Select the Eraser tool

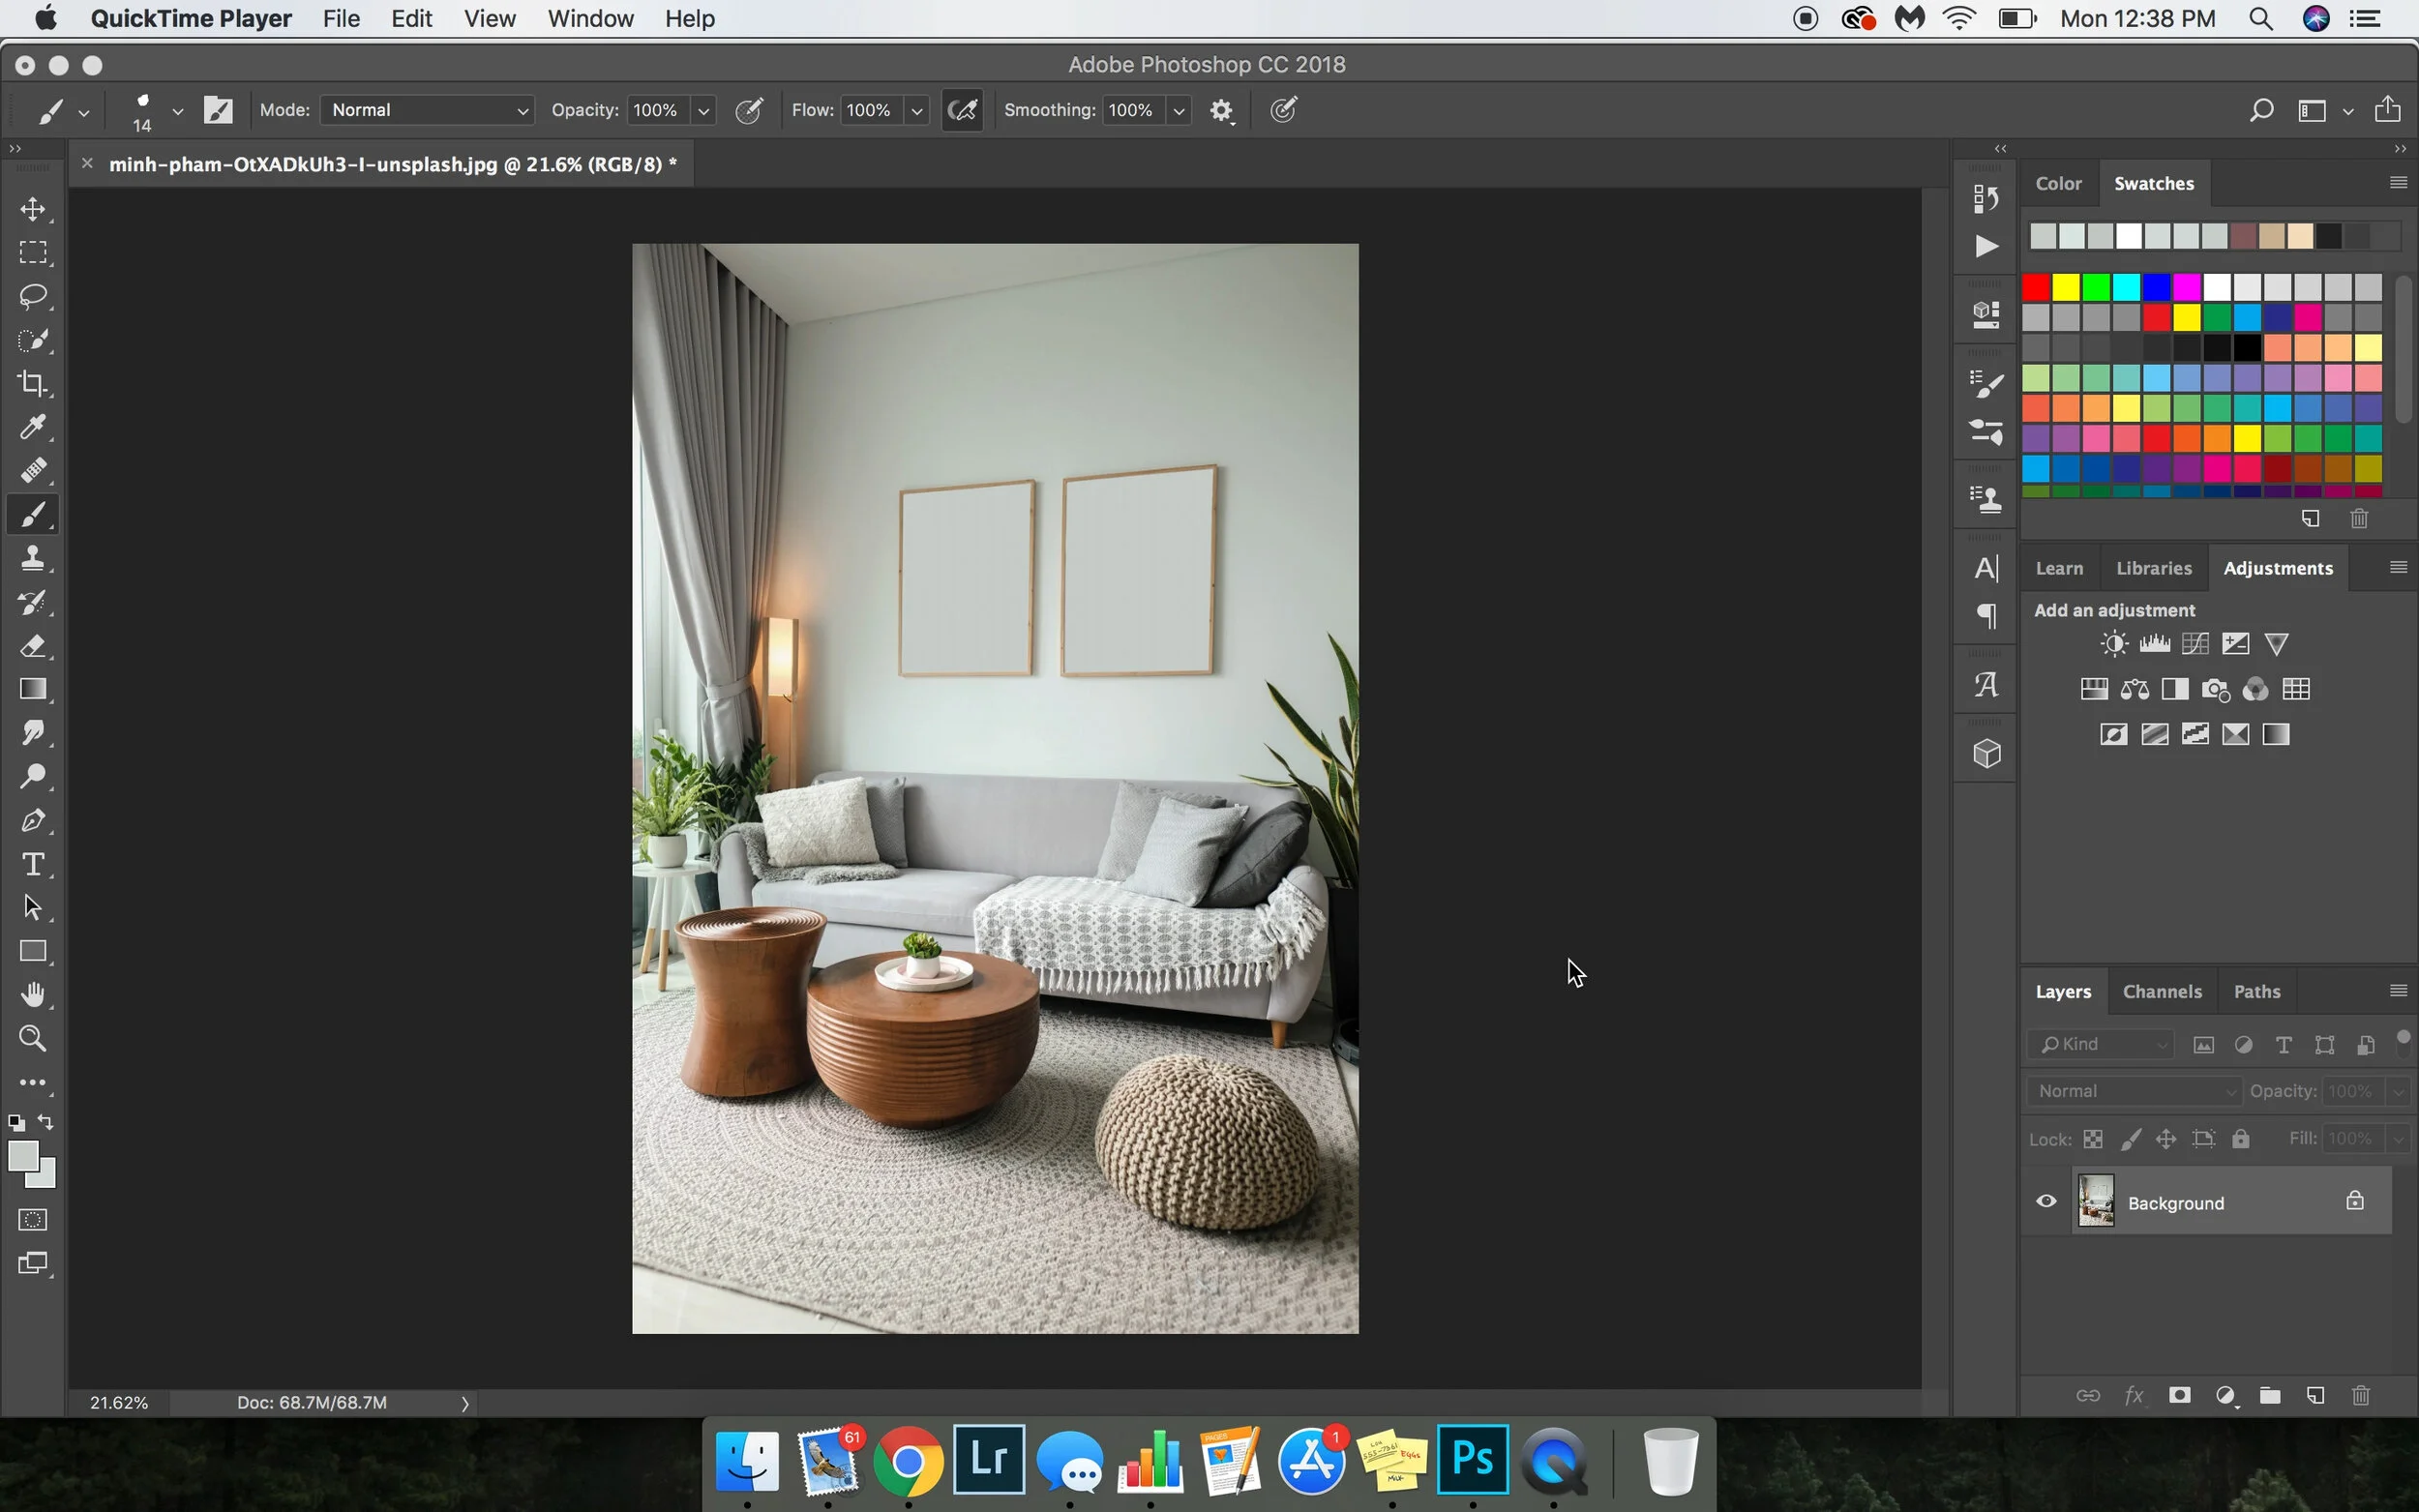pos(33,646)
